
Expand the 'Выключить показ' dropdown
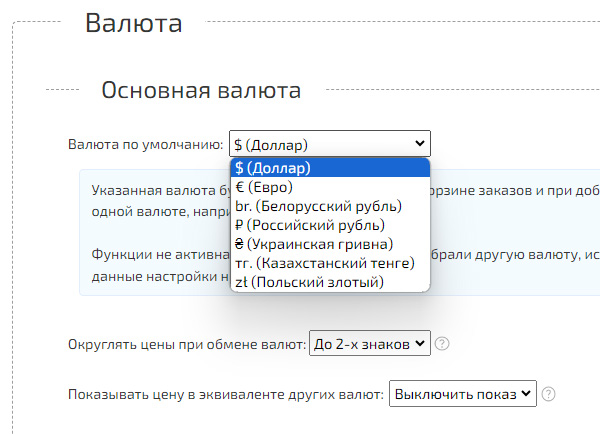pyautogui.click(x=462, y=394)
